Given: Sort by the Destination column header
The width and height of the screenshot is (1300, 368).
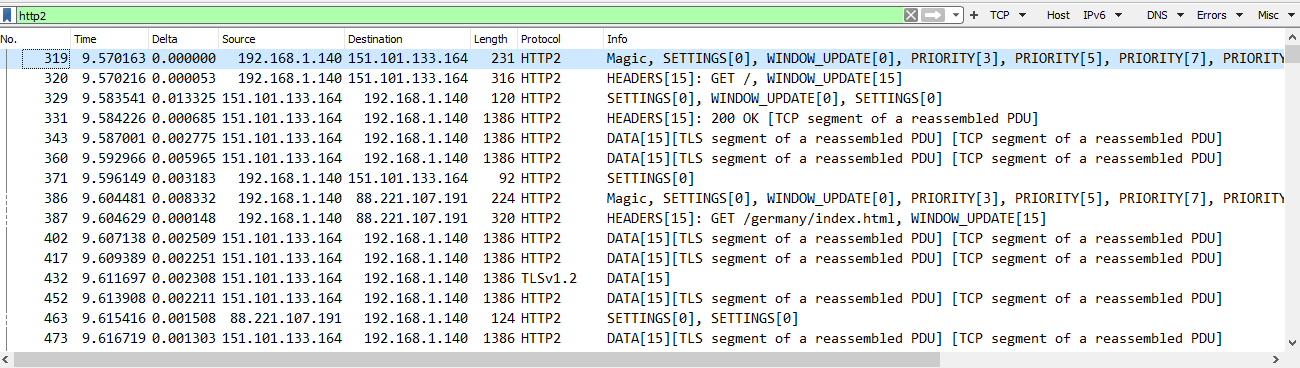Looking at the screenshot, I should (407, 39).
